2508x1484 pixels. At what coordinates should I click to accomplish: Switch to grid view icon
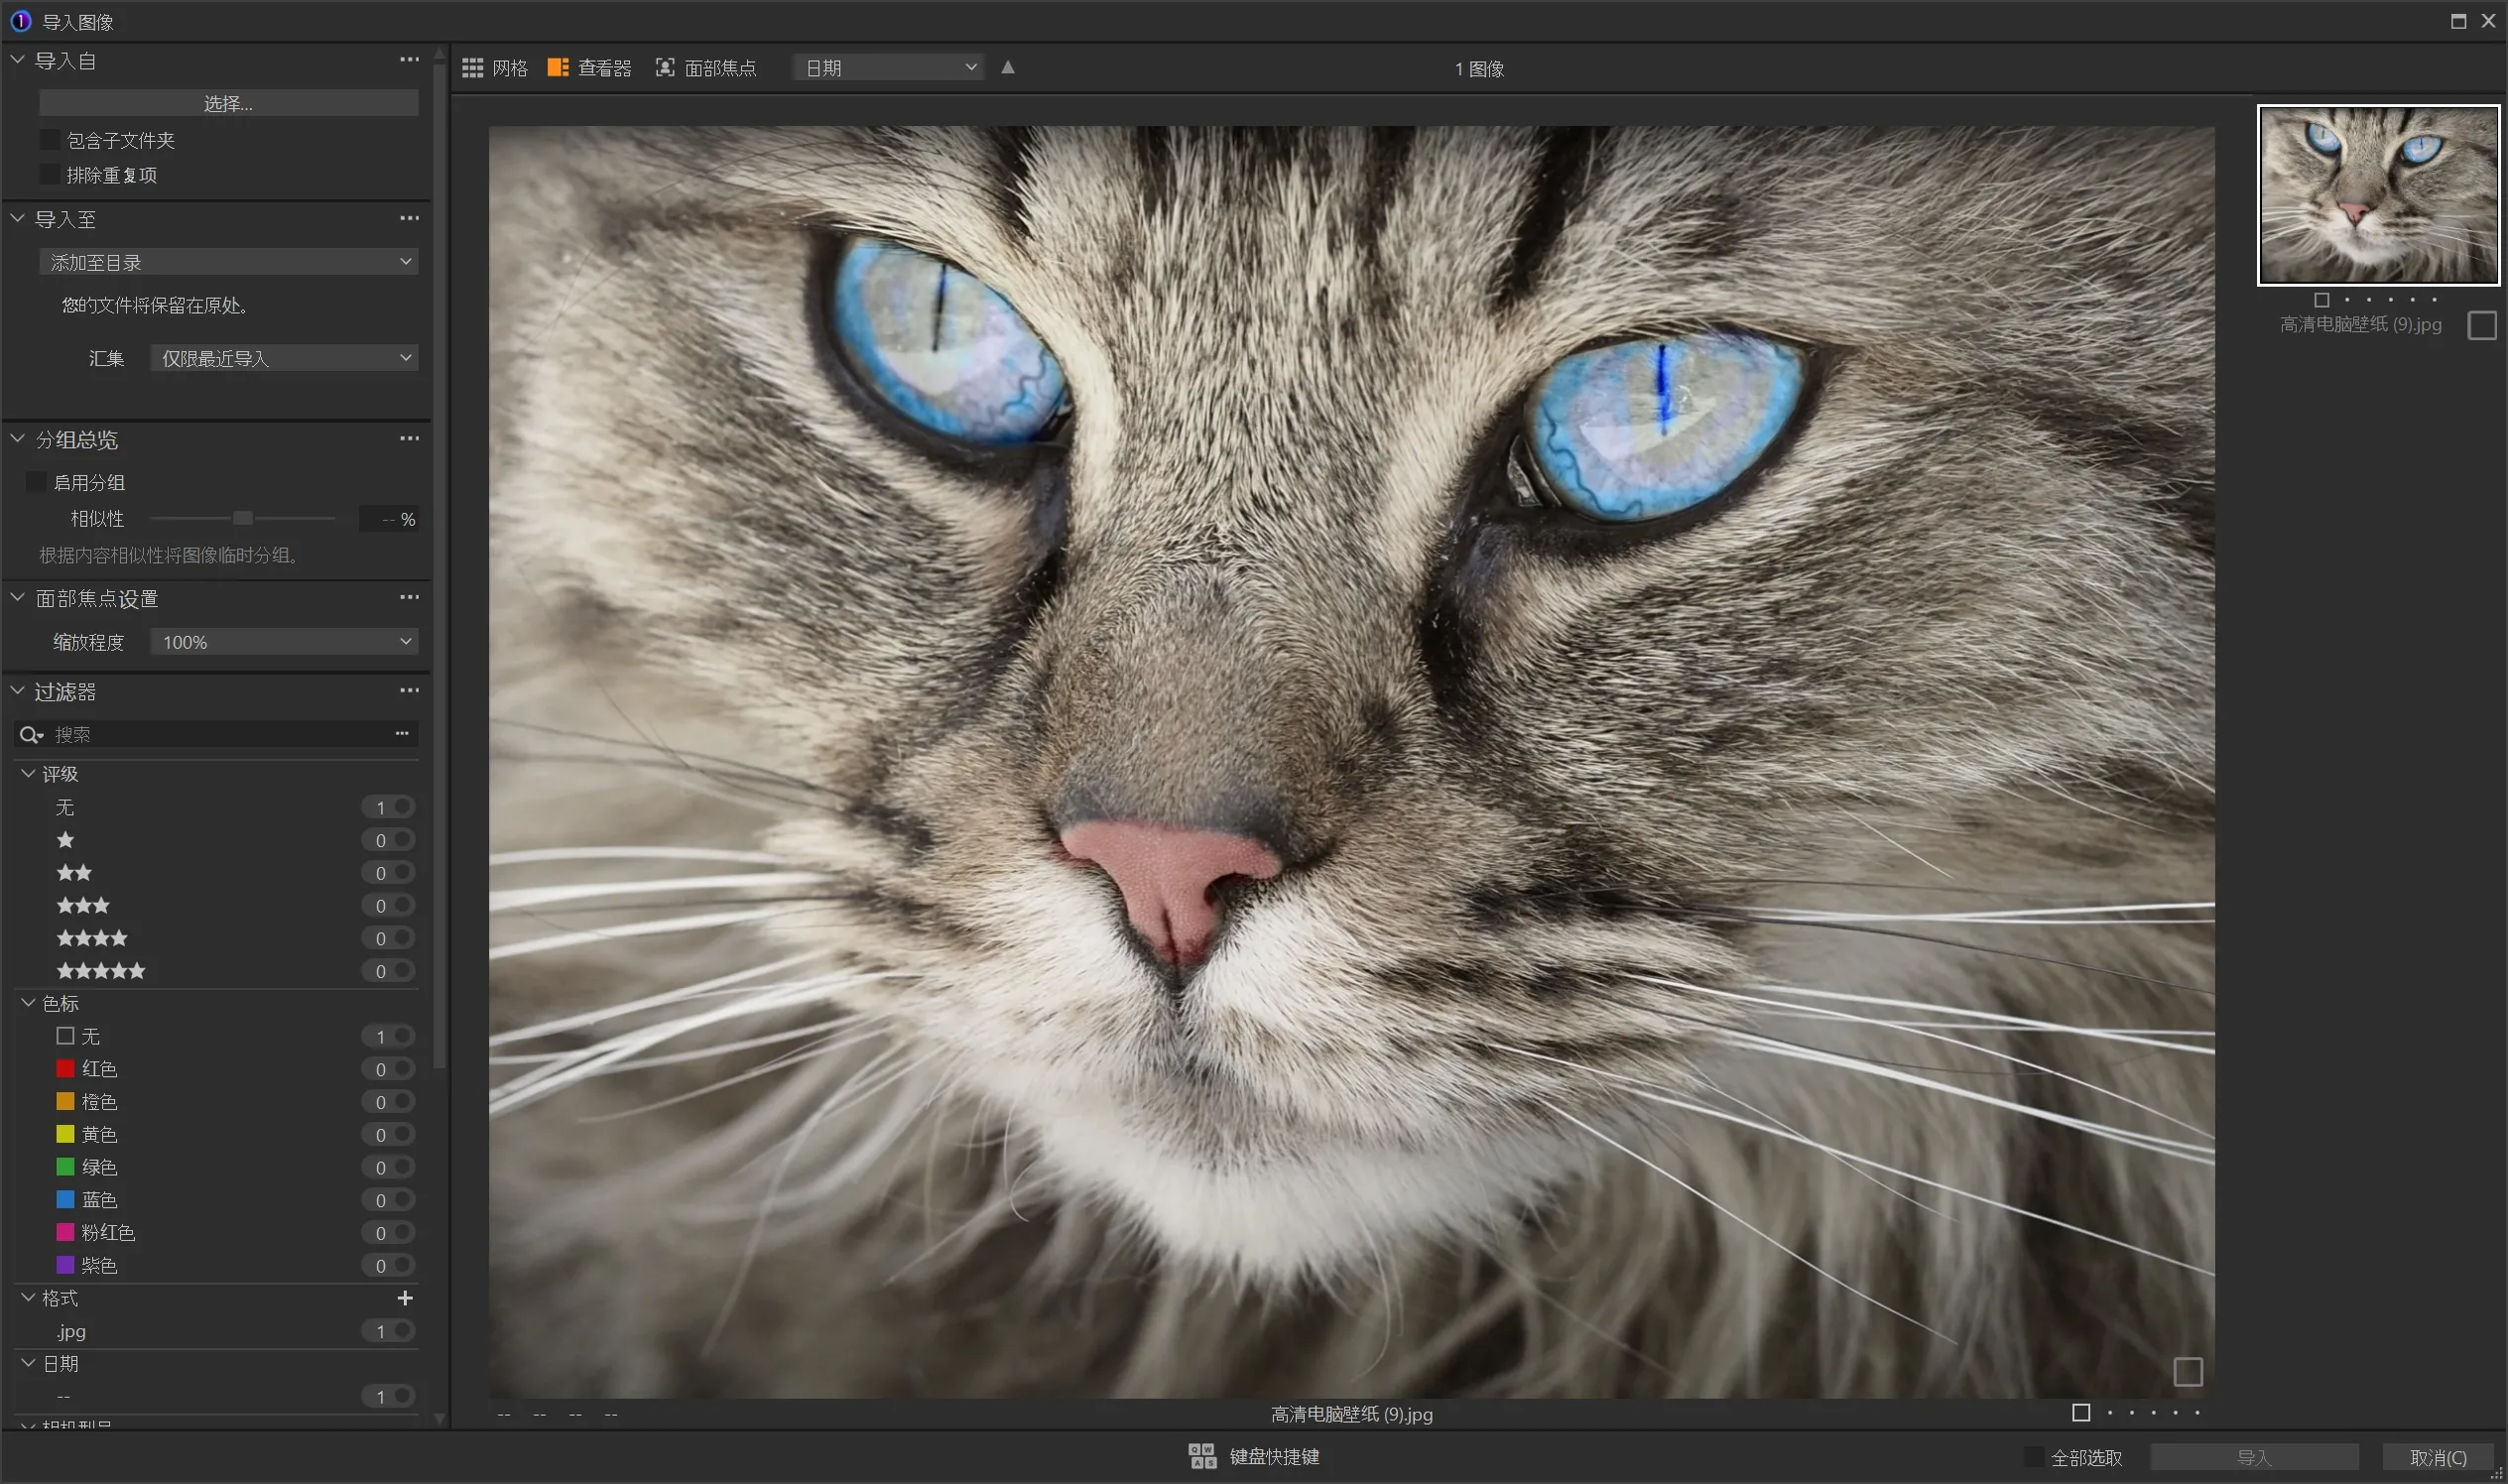472,68
